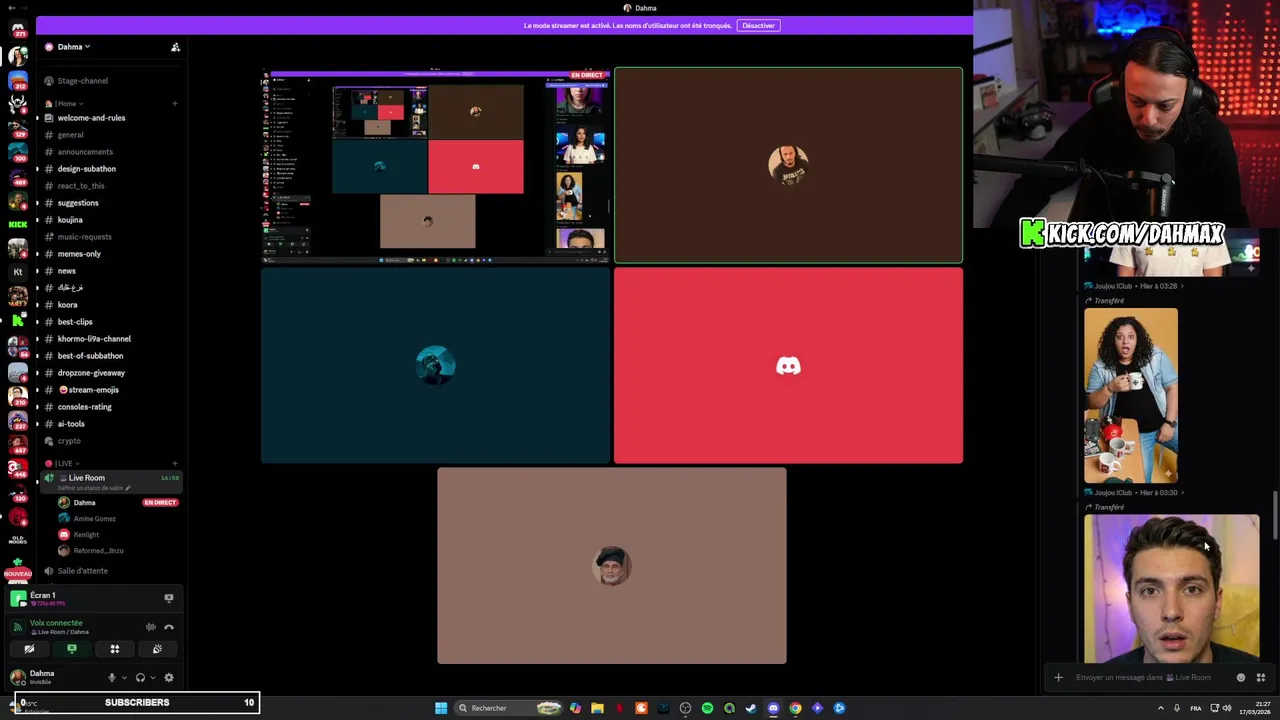The width and height of the screenshot is (1280, 720).
Task: Open the soundboard button in the voice panel
Action: [157, 649]
